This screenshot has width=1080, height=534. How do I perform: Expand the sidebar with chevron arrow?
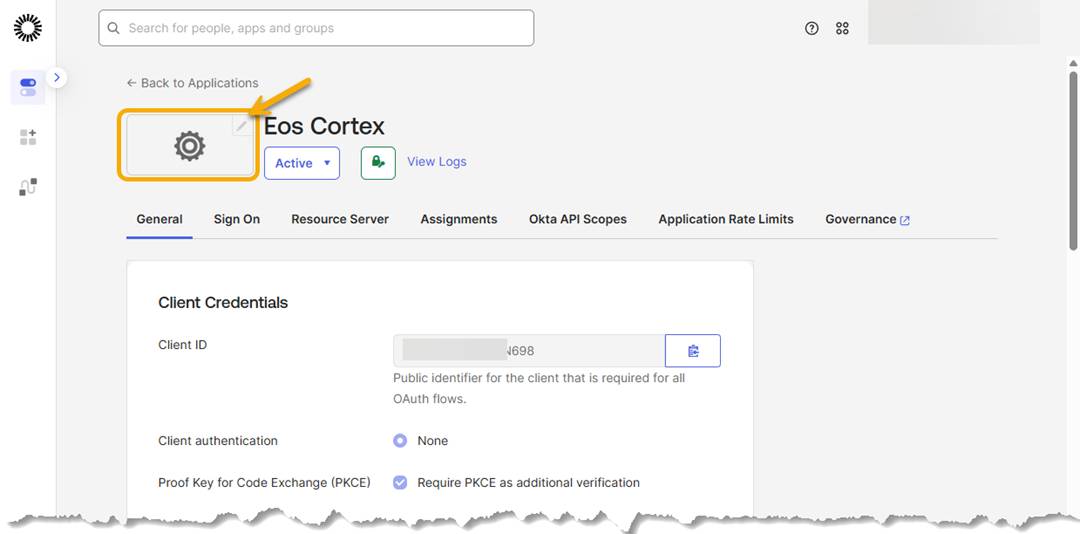click(57, 78)
